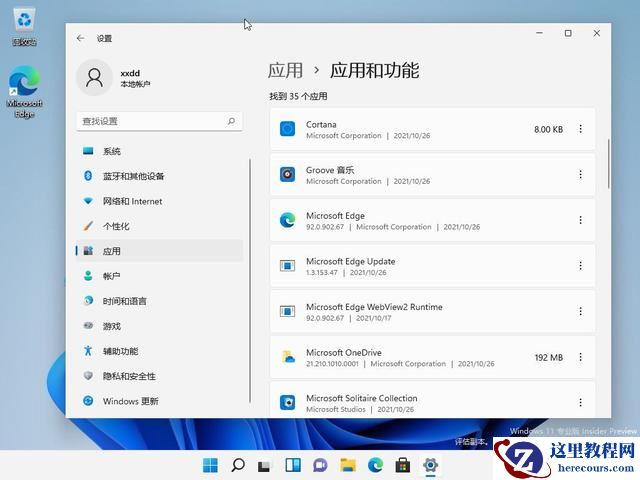
Task: Open more options for Cortana
Action: coord(580,129)
